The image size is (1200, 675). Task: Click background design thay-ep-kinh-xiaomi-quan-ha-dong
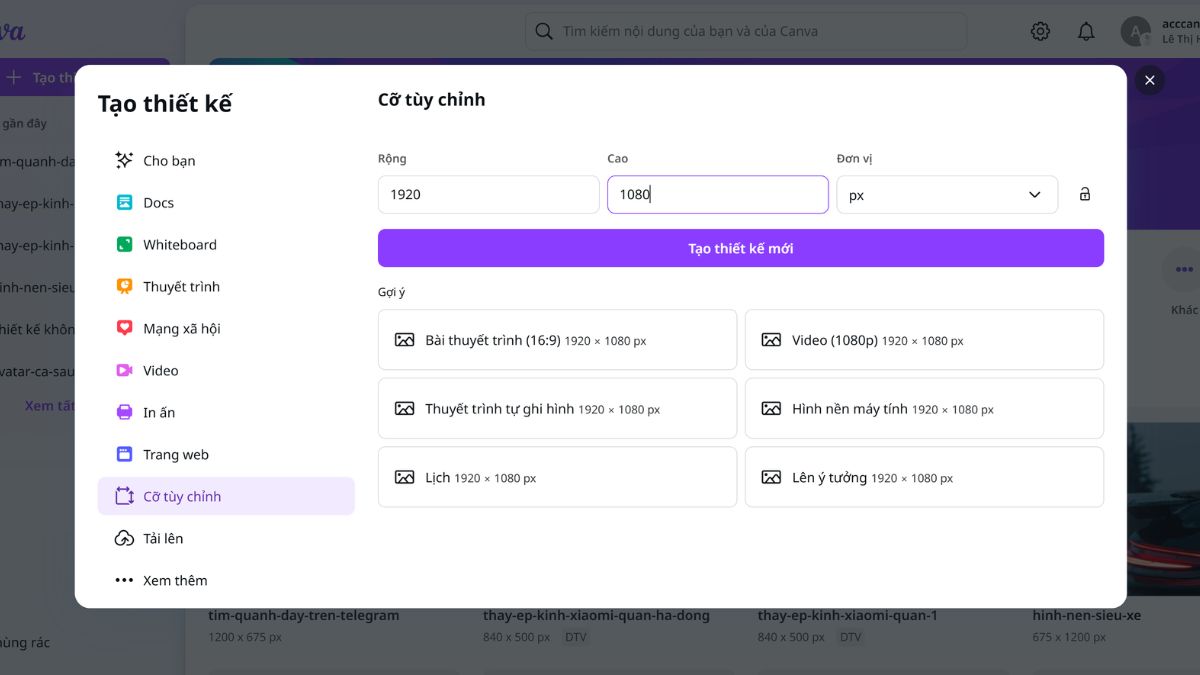[x=596, y=615]
